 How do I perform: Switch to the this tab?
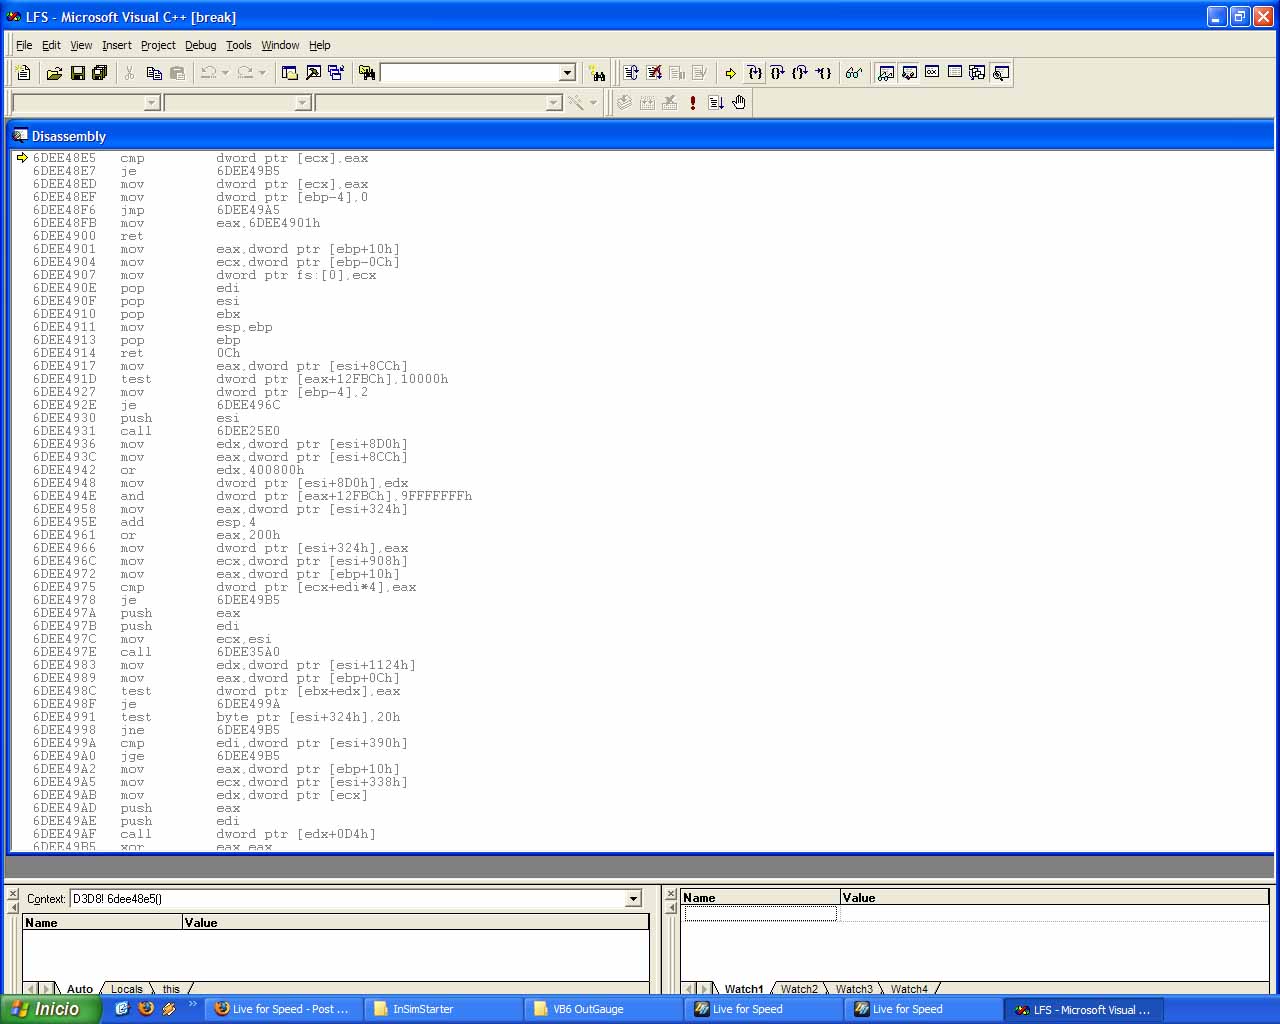click(x=172, y=989)
